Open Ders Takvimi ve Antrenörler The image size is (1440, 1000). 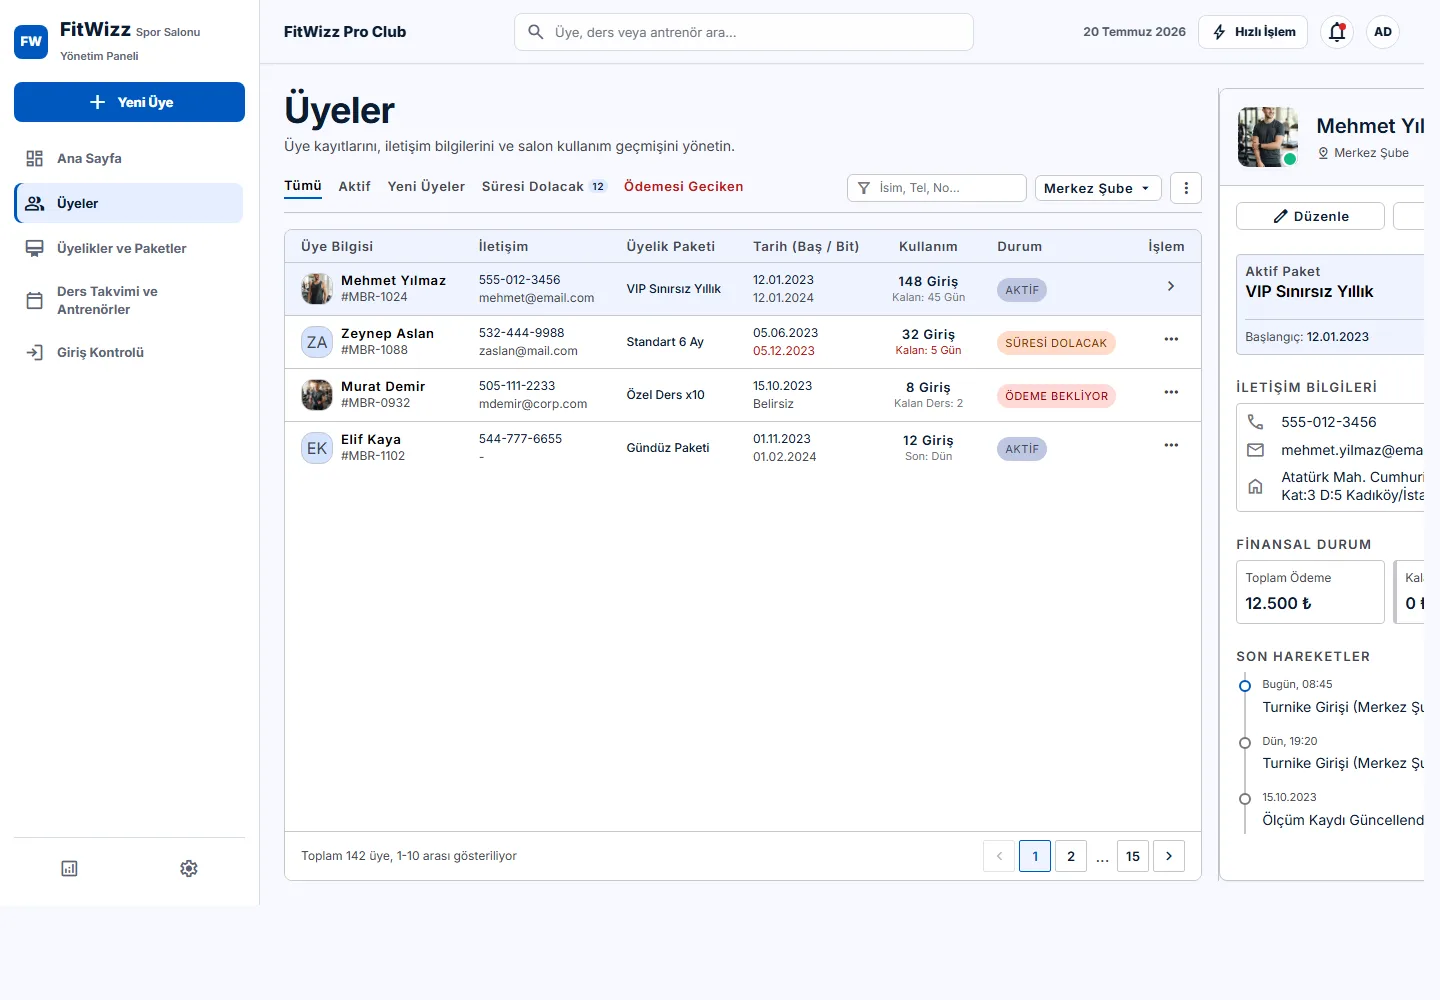[129, 300]
